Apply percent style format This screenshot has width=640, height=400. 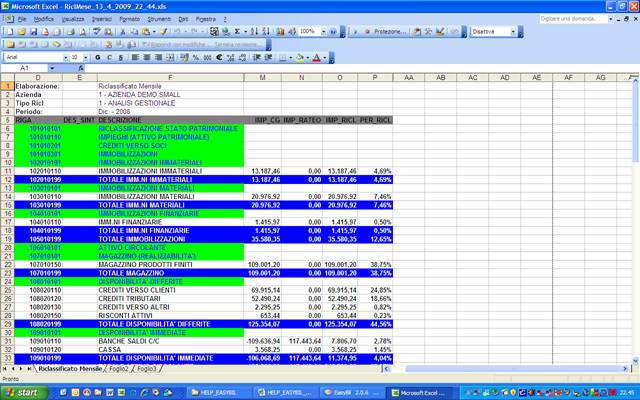click(196, 58)
